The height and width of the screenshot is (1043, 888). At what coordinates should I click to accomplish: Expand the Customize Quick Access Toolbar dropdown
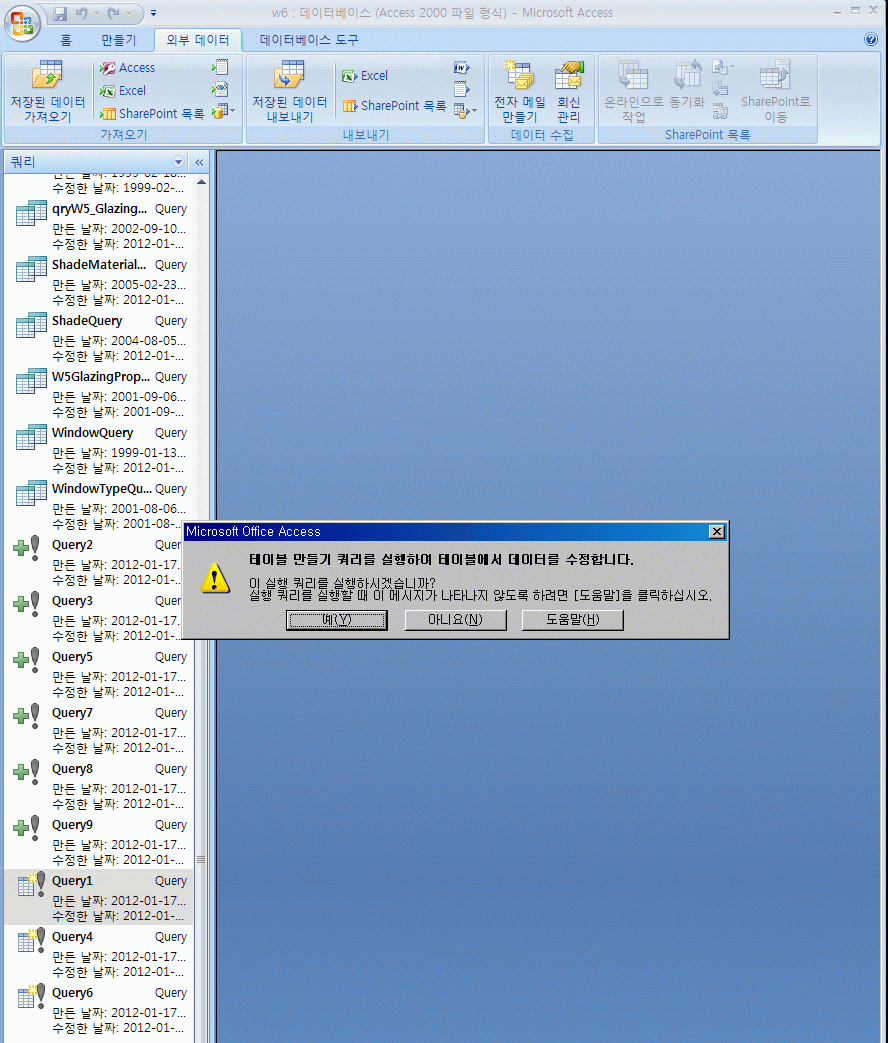(x=153, y=14)
